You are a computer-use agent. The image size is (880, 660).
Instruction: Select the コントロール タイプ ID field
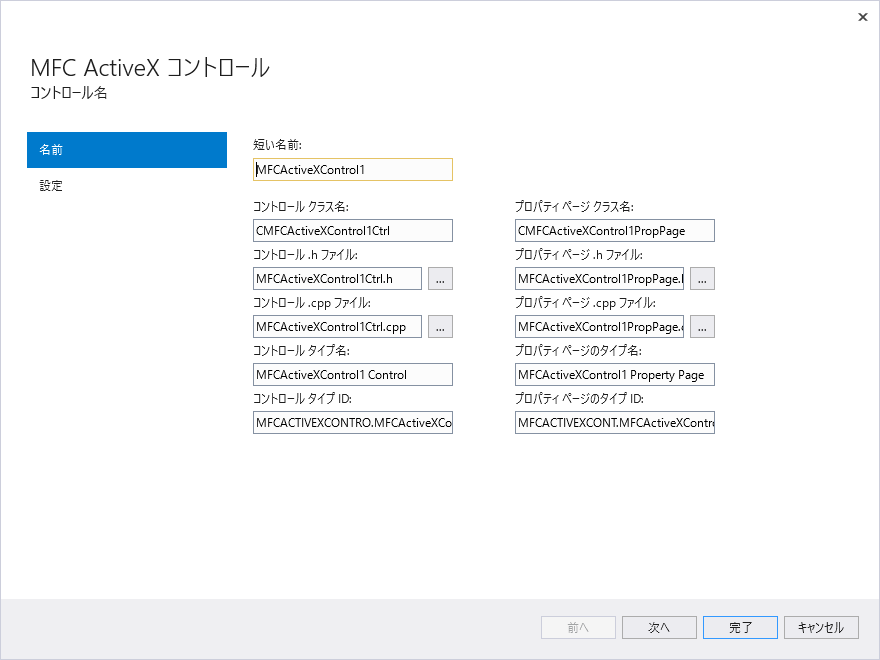(352, 422)
